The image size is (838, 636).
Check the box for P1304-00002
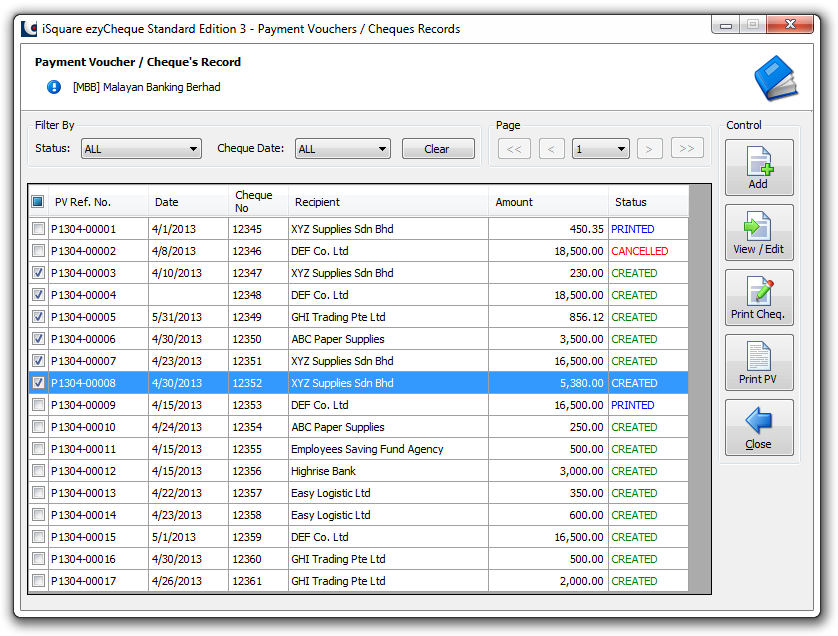[x=38, y=251]
